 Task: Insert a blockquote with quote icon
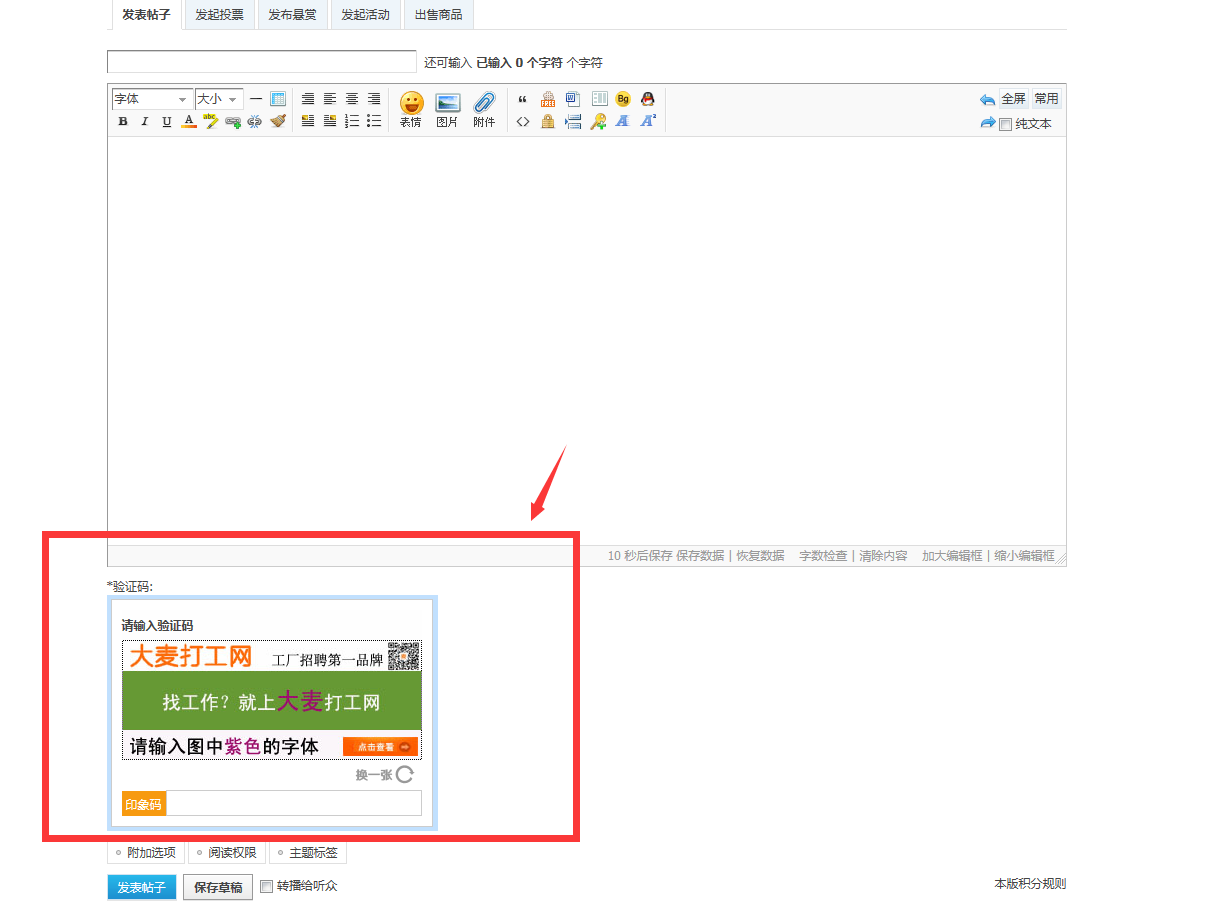coord(522,99)
